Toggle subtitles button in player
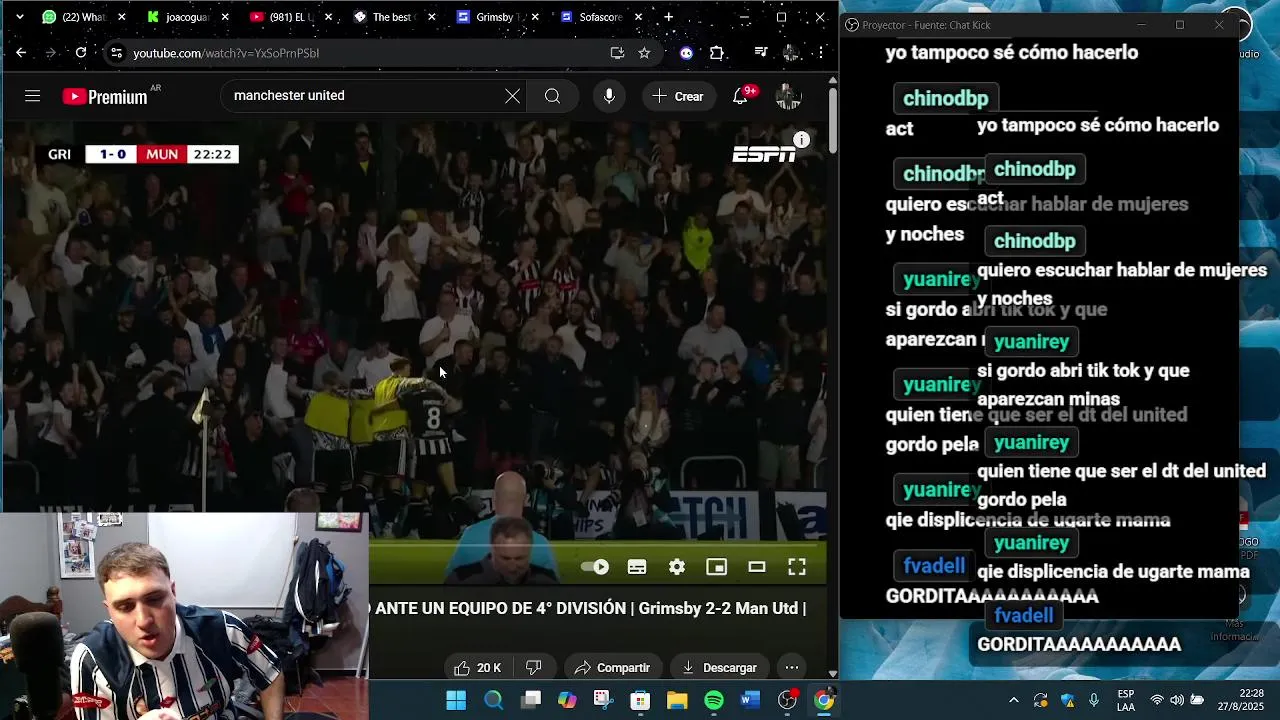Viewport: 1280px width, 720px height. click(x=637, y=567)
